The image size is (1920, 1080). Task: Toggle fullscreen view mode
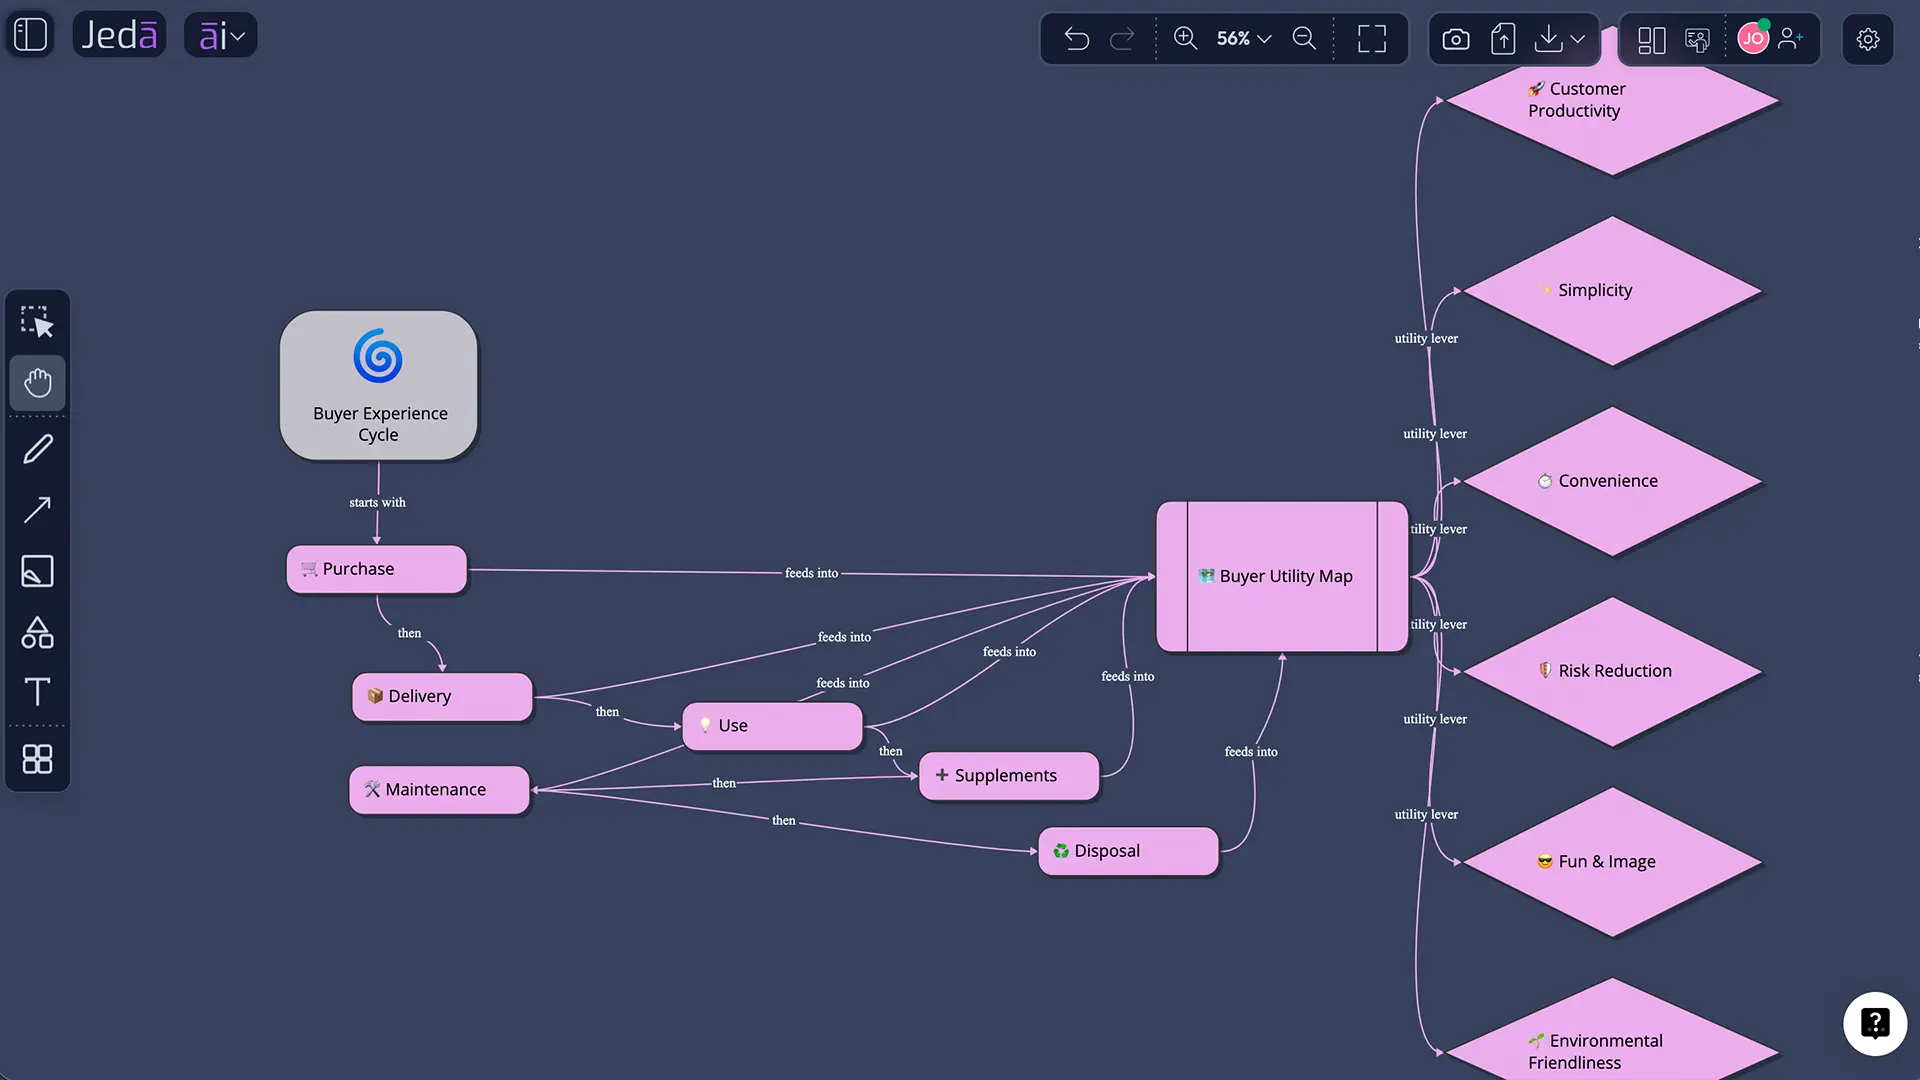pos(1372,39)
